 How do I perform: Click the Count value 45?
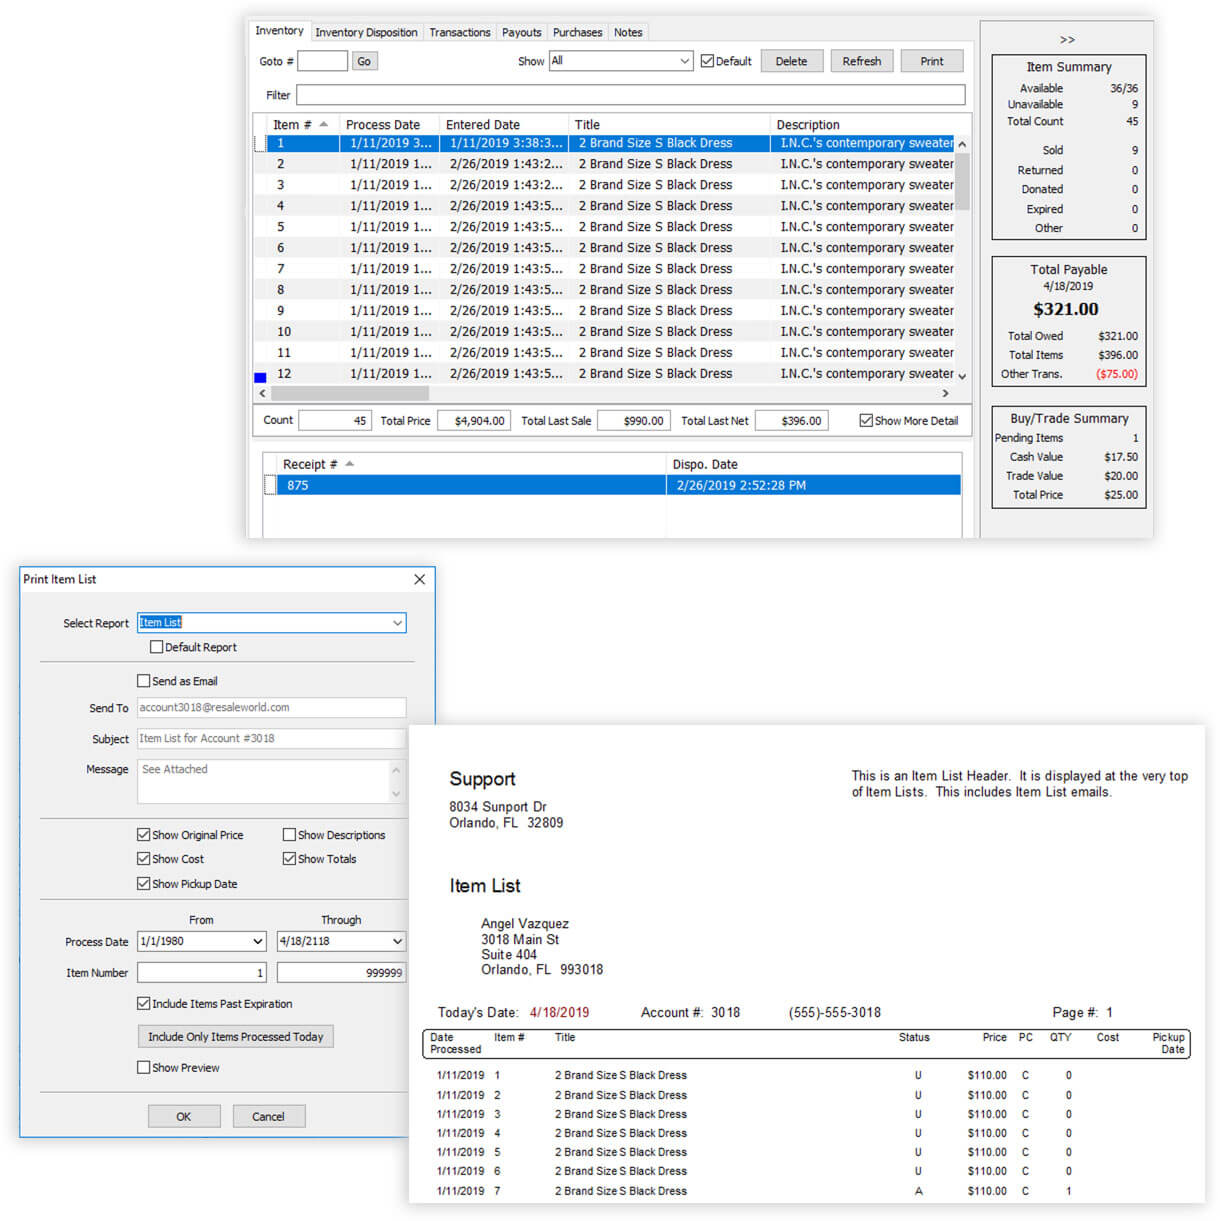pyautogui.click(x=335, y=421)
